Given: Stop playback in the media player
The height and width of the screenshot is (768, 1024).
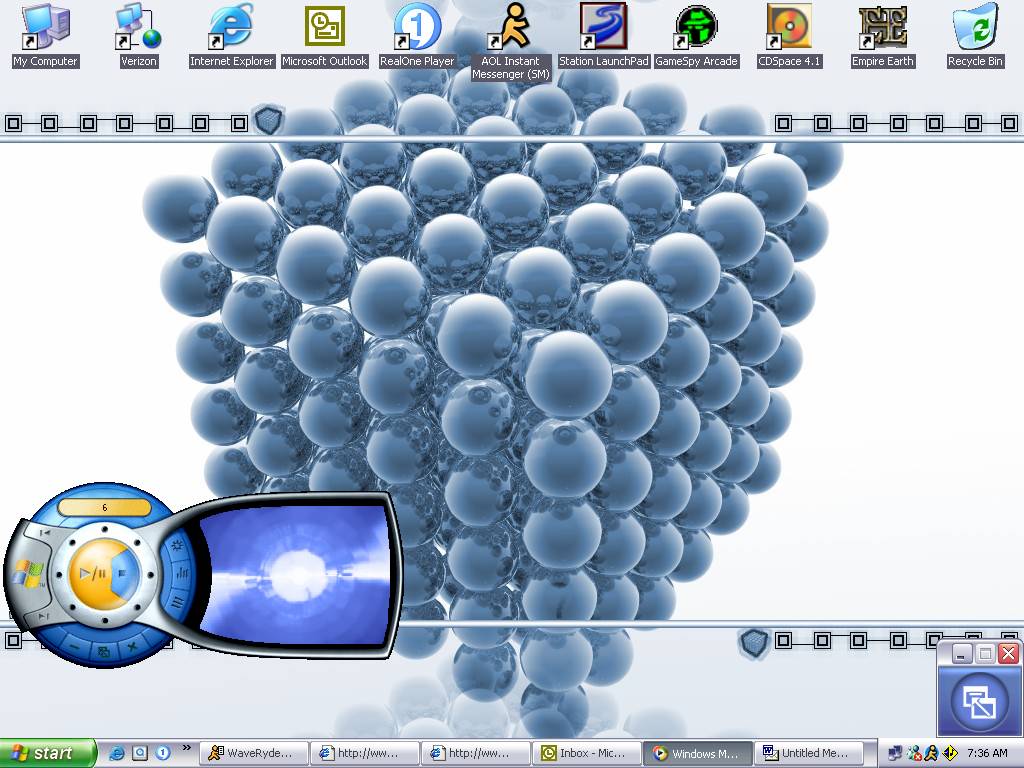Looking at the screenshot, I should pos(123,574).
